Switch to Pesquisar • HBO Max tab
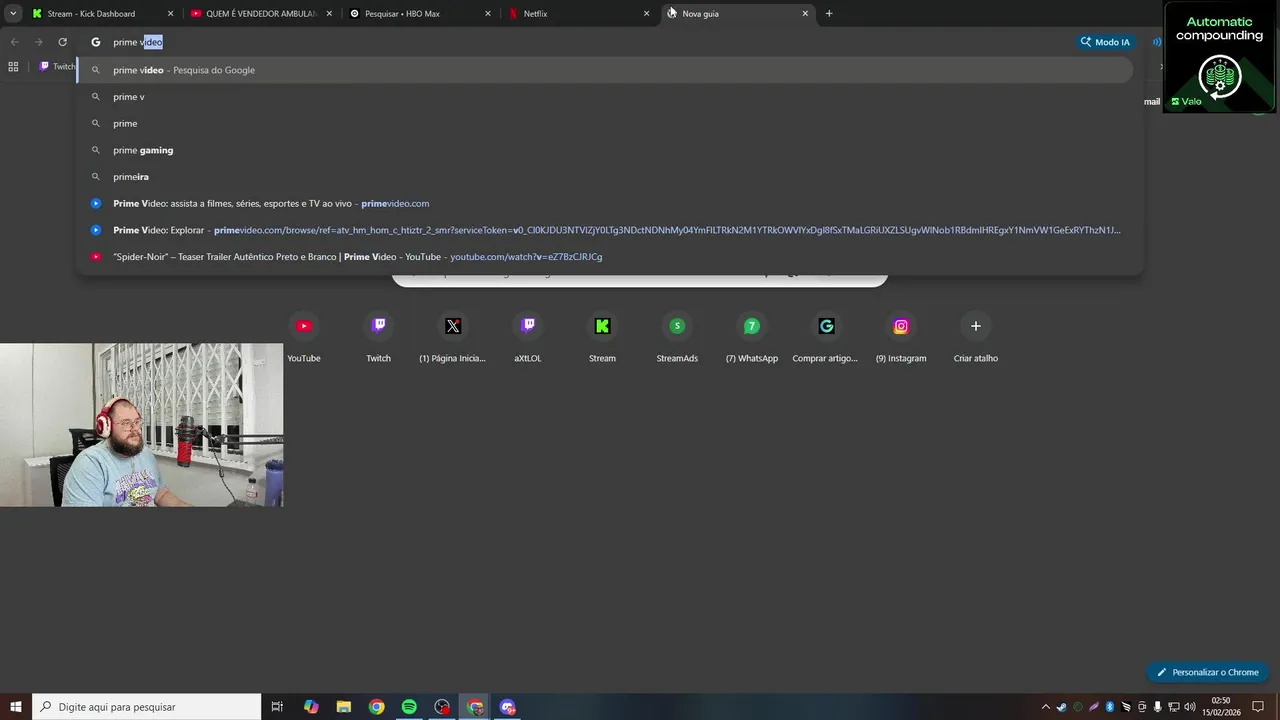 [420, 14]
